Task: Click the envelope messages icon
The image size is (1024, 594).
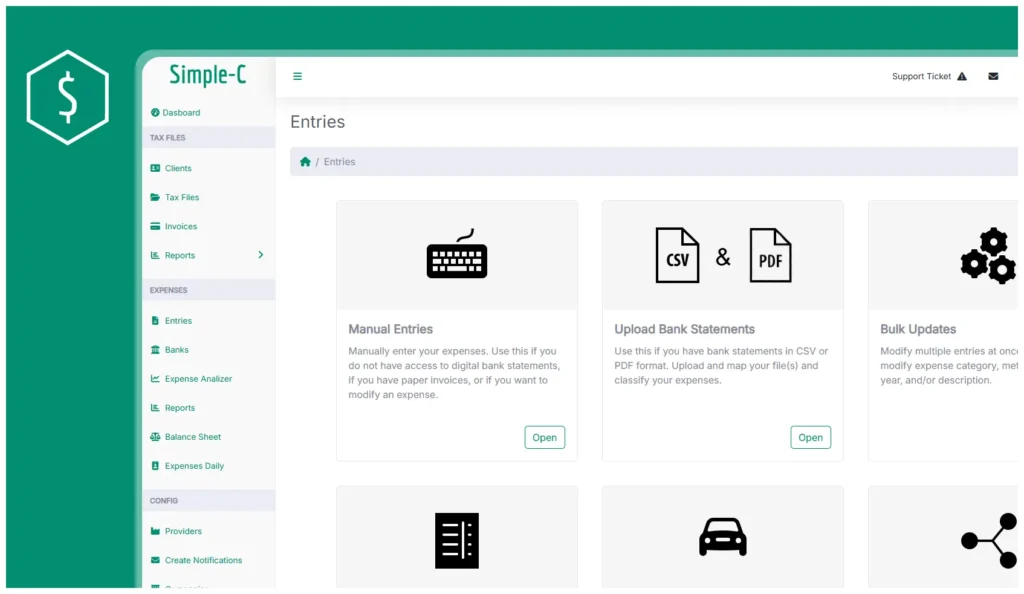Action: click(992, 75)
